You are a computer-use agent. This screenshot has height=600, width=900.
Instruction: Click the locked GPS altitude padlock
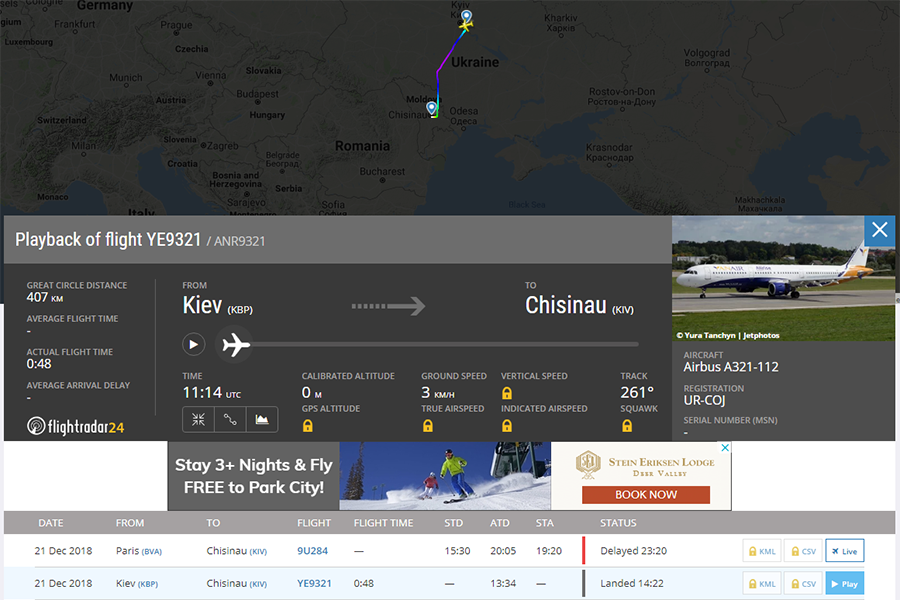click(307, 426)
